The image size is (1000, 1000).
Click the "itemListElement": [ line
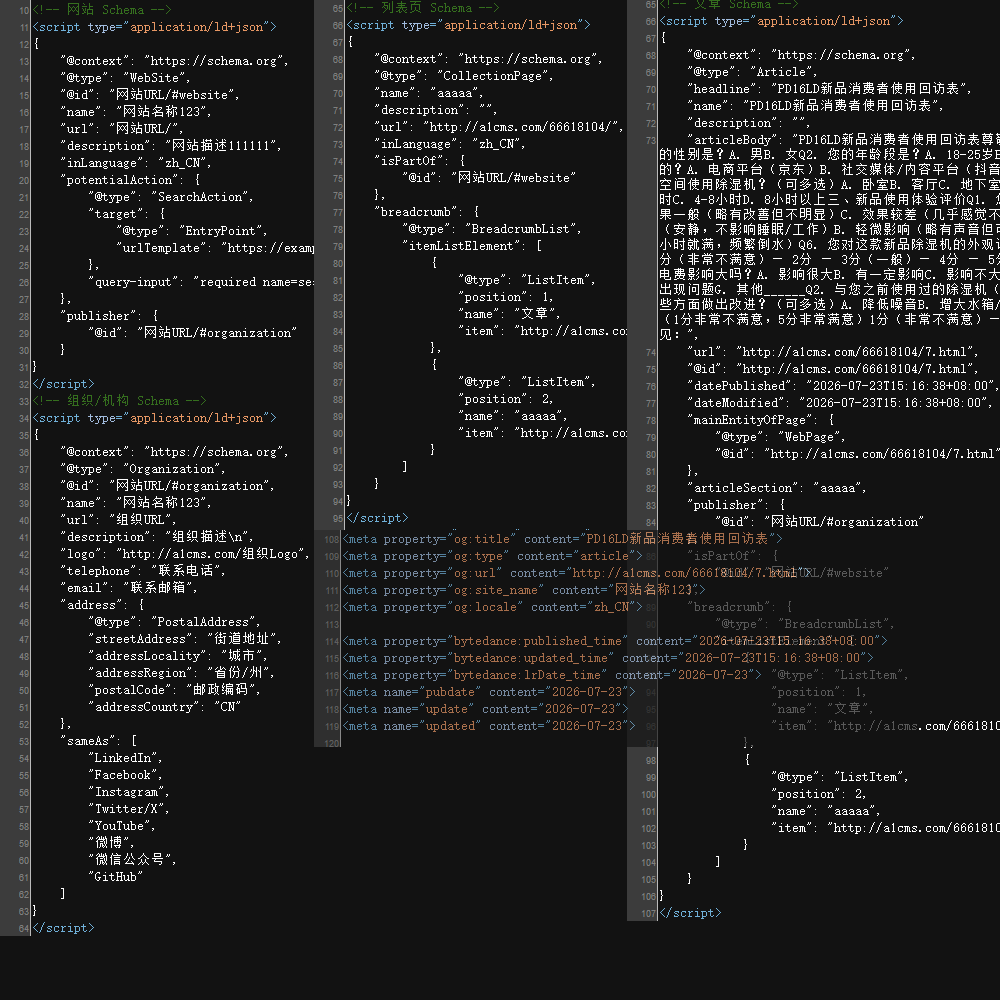point(472,246)
